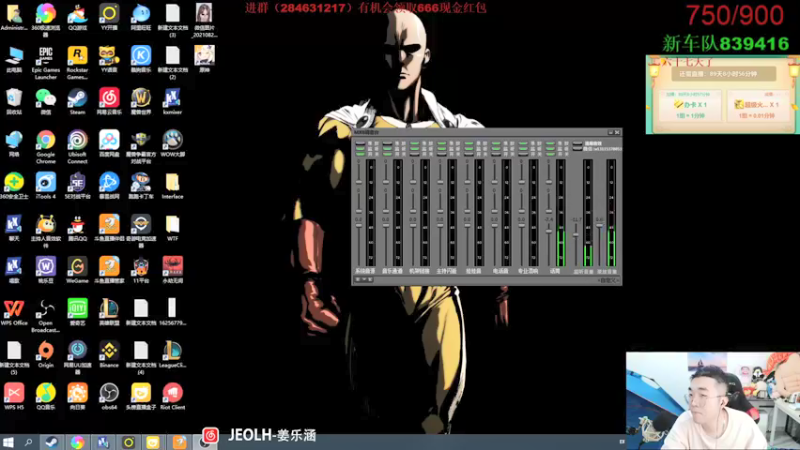Viewport: 800px width, 450px height.
Task: Open Ubisoft Connect desktop icon
Action: tap(77, 147)
